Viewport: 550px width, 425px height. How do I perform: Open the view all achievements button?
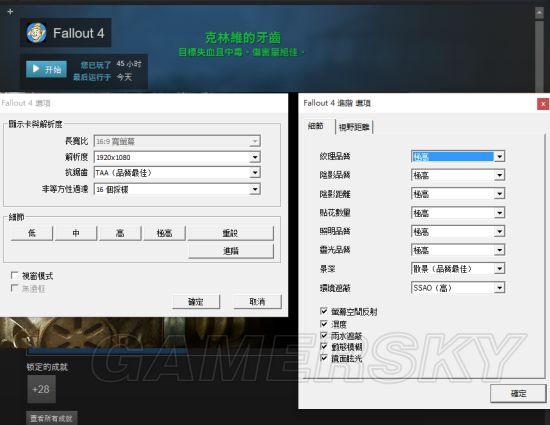coord(52,418)
